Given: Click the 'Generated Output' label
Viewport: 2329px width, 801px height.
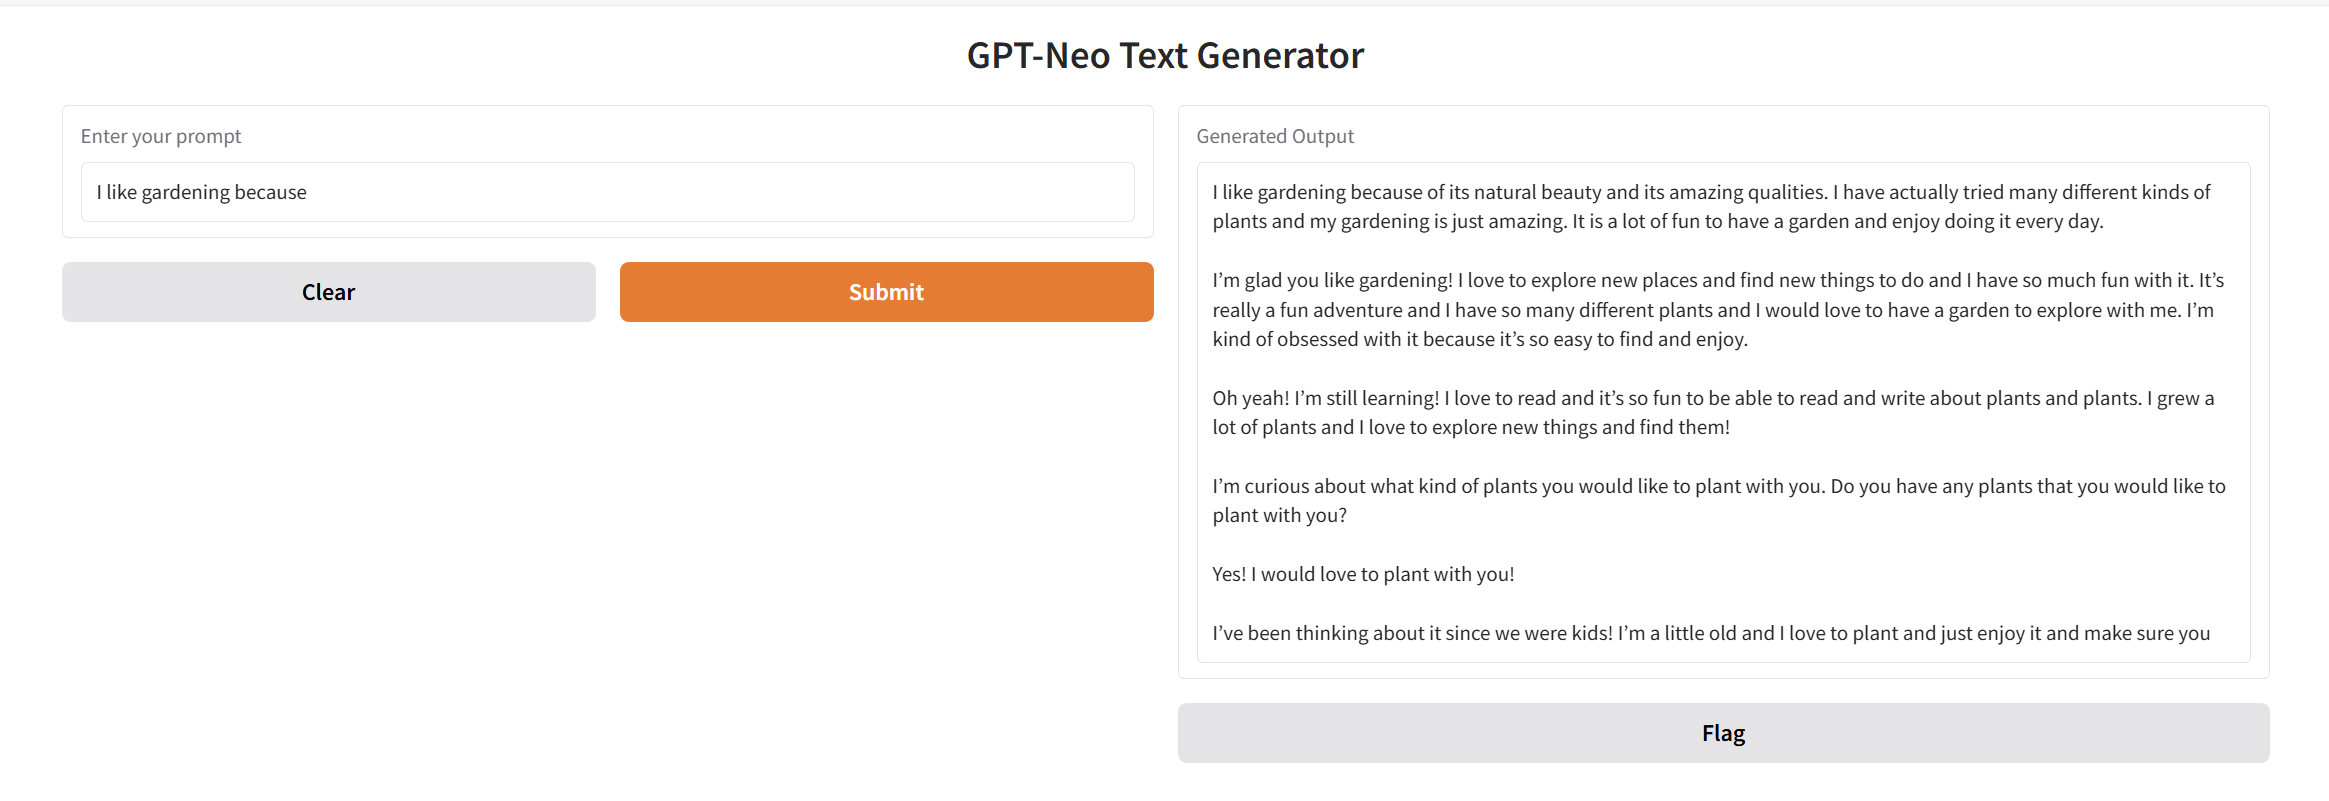Looking at the screenshot, I should pyautogui.click(x=1275, y=136).
